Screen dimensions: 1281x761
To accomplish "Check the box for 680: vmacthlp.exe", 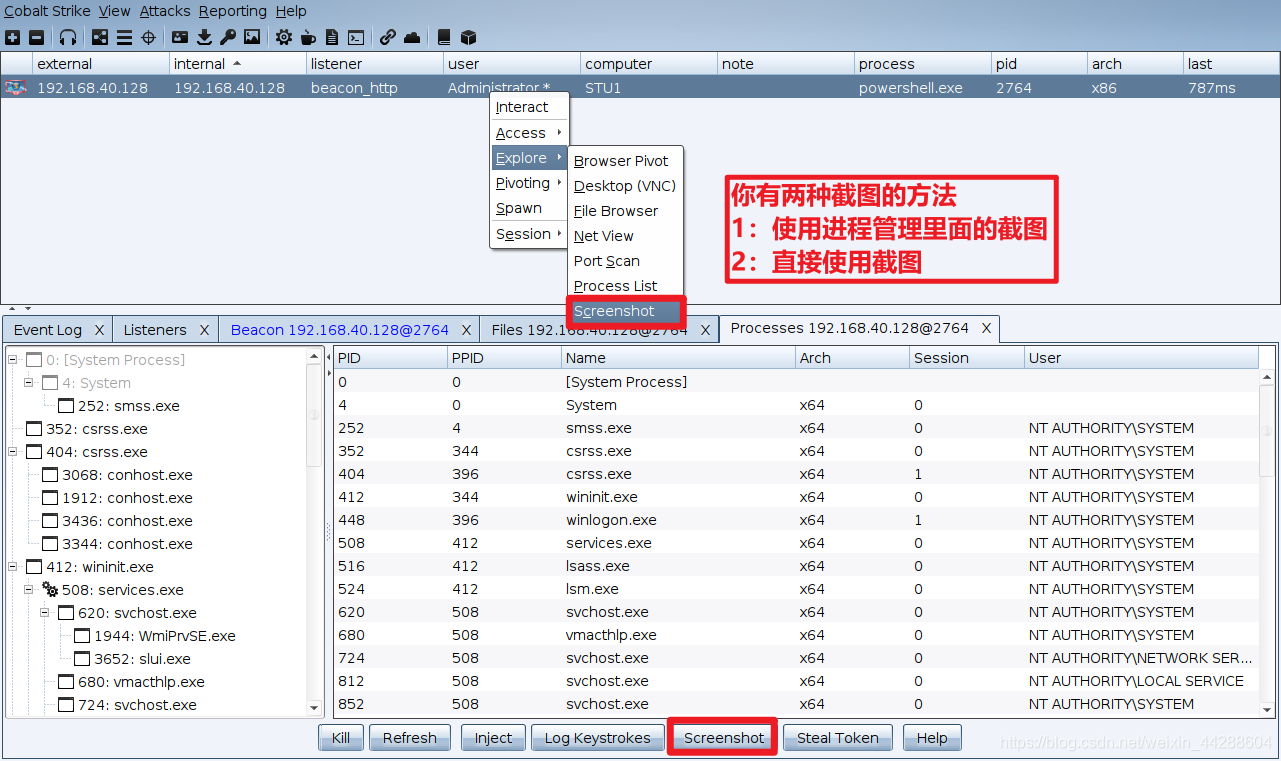I will tap(66, 682).
